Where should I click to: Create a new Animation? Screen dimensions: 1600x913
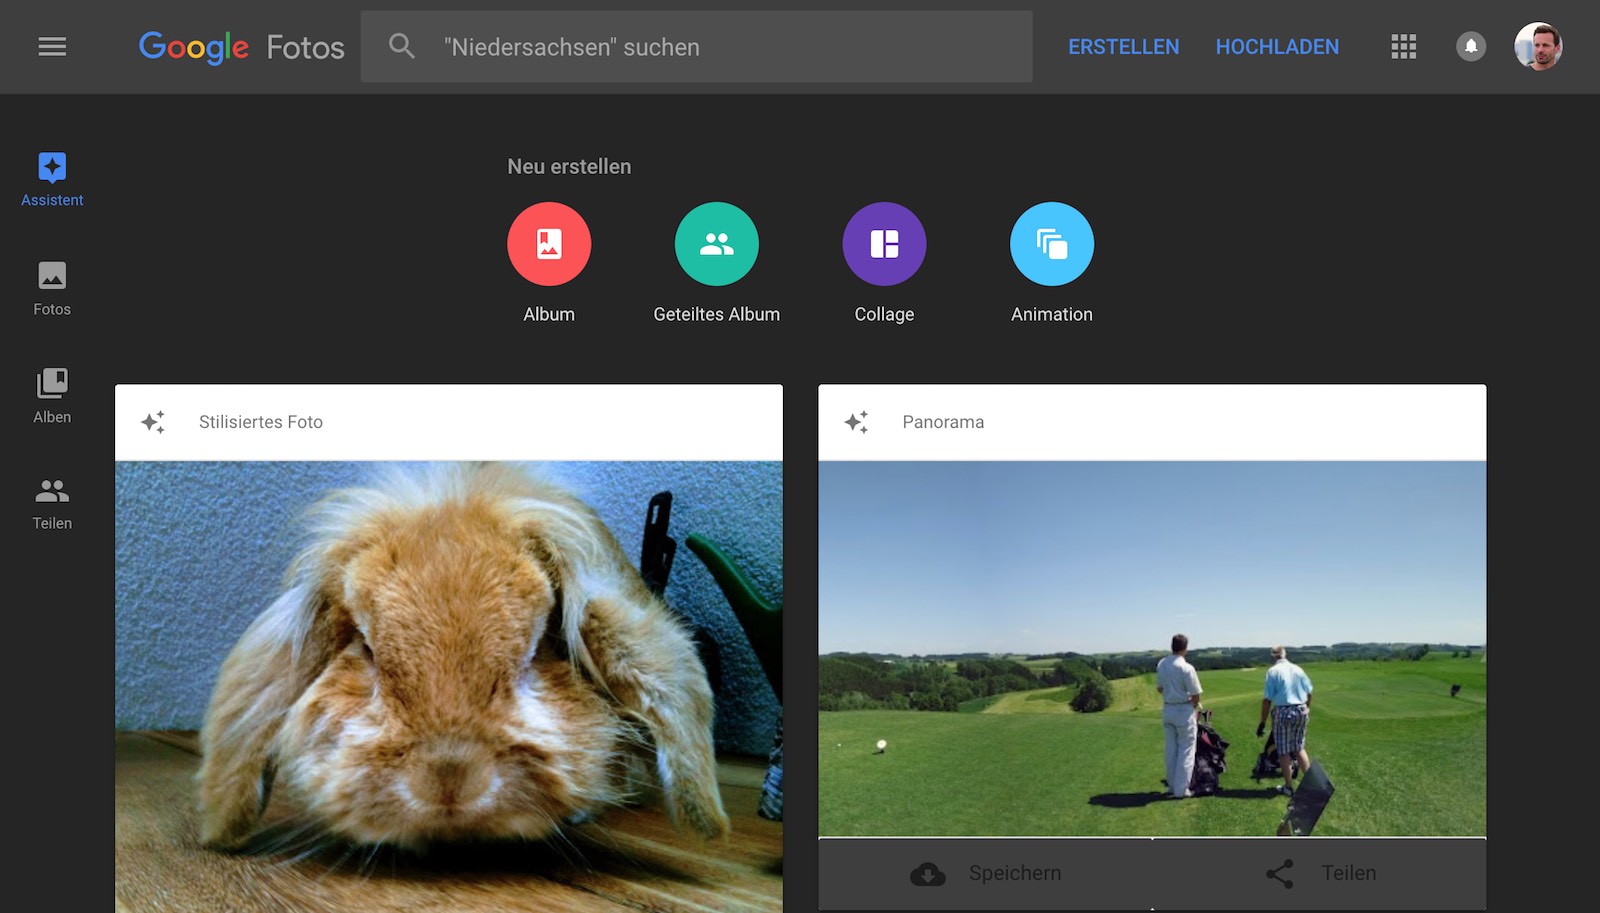[x=1051, y=243]
